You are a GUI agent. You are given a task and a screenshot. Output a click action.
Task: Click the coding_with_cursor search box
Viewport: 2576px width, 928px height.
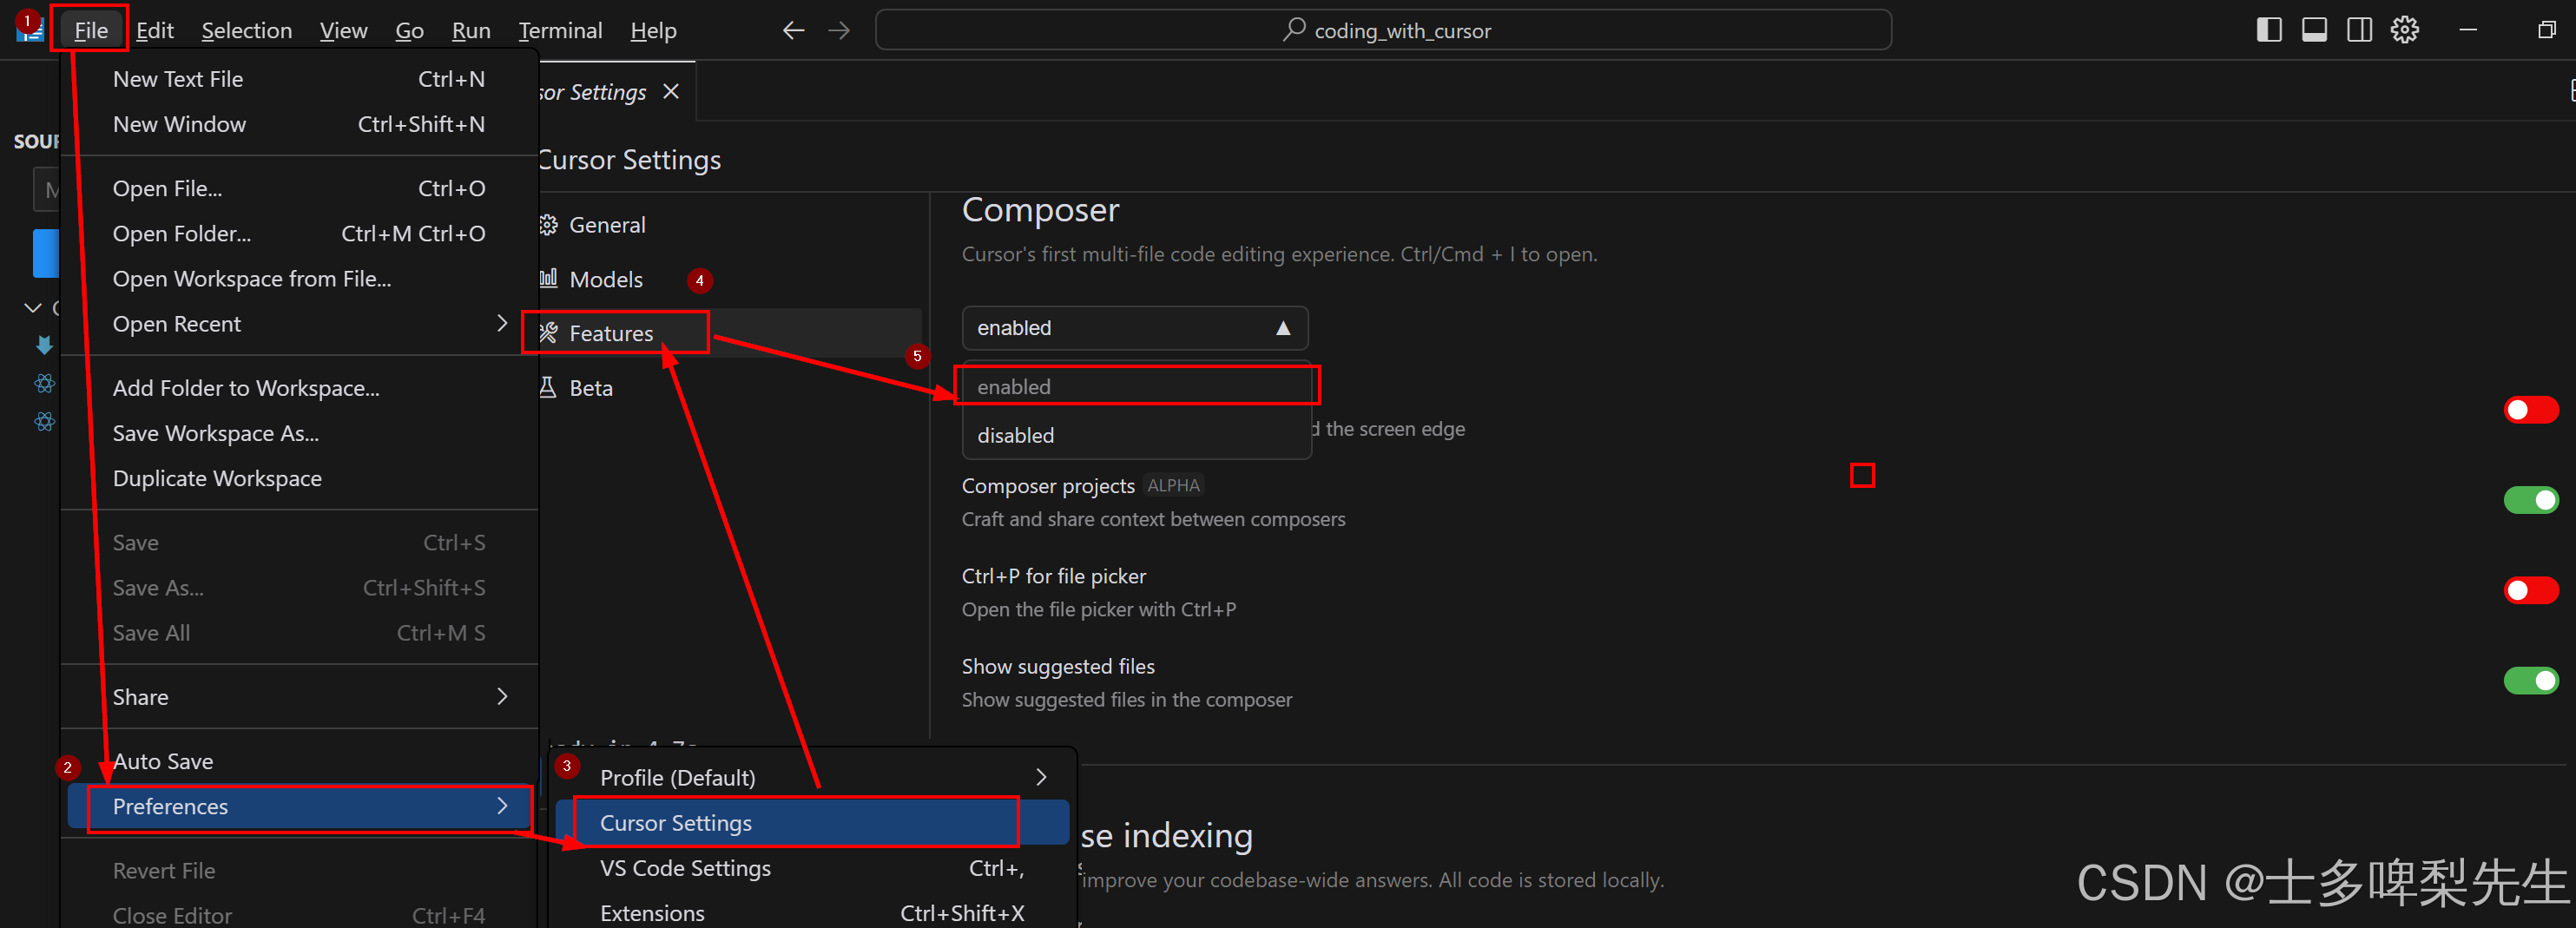[1383, 30]
